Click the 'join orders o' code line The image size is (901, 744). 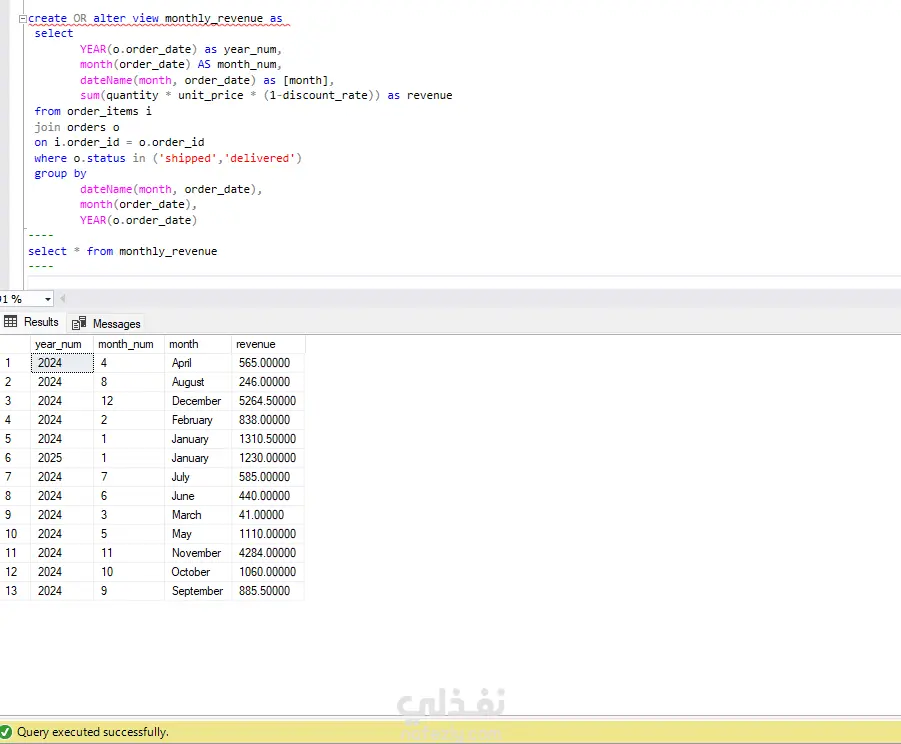(x=76, y=127)
